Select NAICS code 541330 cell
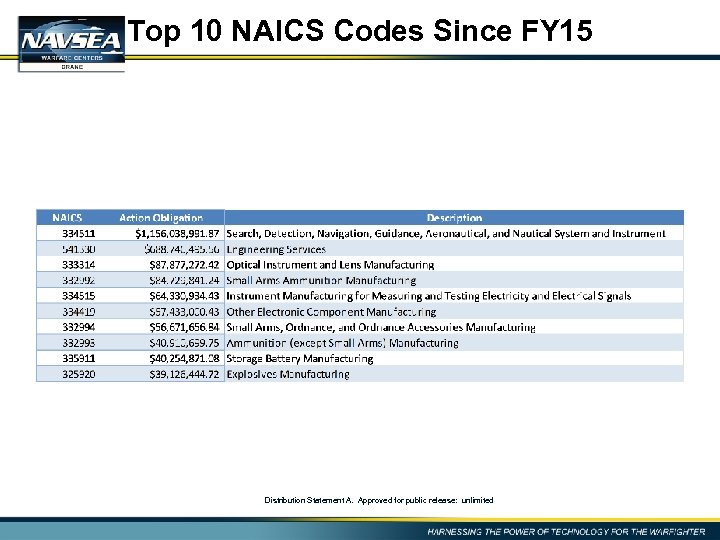 pyautogui.click(x=79, y=249)
